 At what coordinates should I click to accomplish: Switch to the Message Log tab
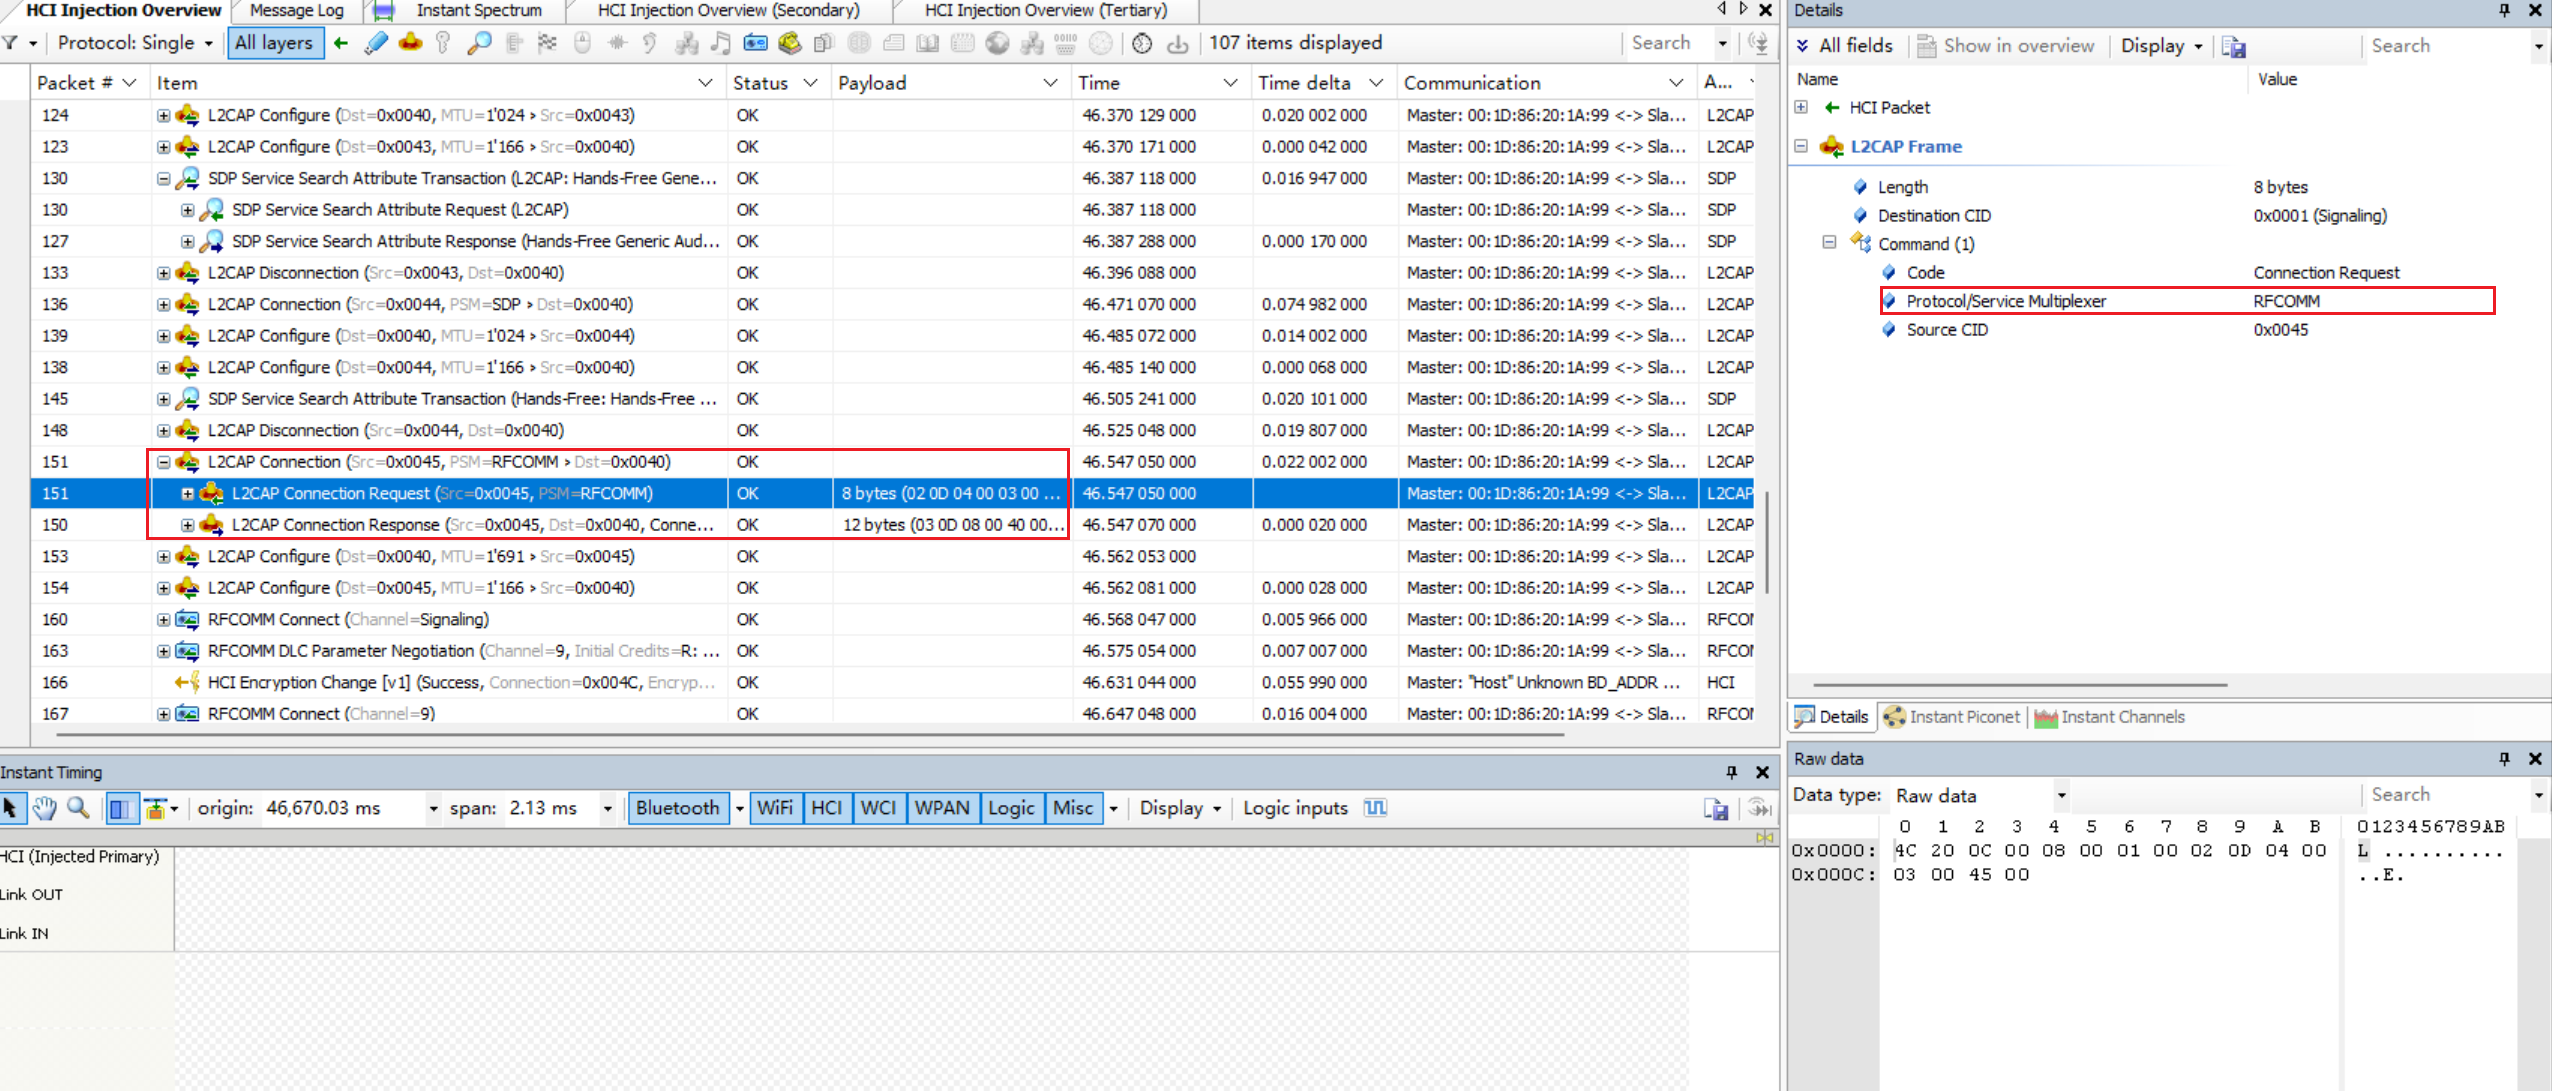(296, 10)
